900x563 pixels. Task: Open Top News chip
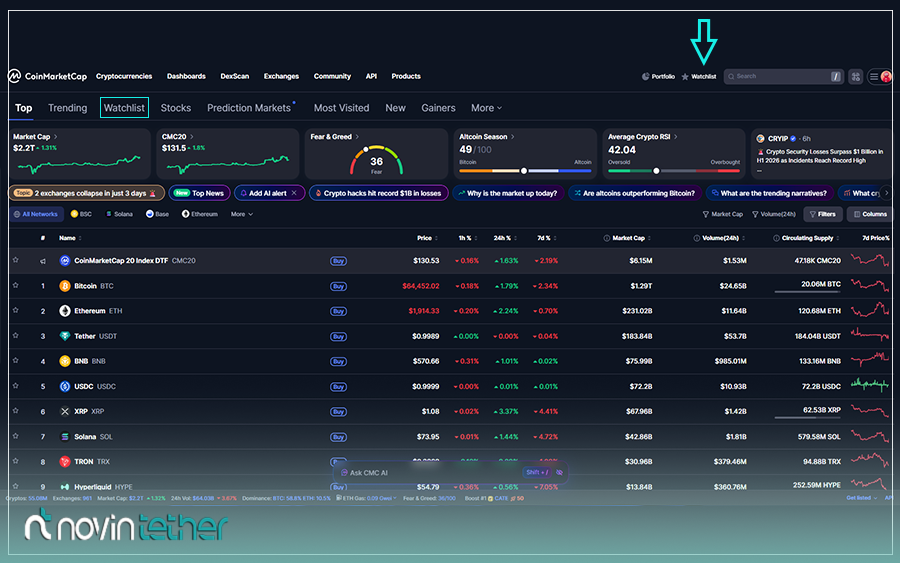(x=199, y=193)
